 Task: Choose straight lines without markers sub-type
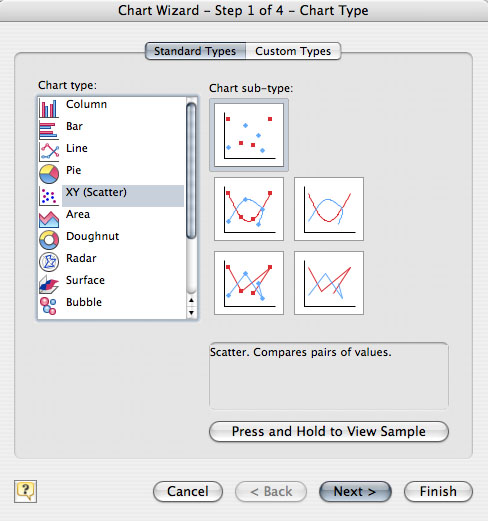329,283
